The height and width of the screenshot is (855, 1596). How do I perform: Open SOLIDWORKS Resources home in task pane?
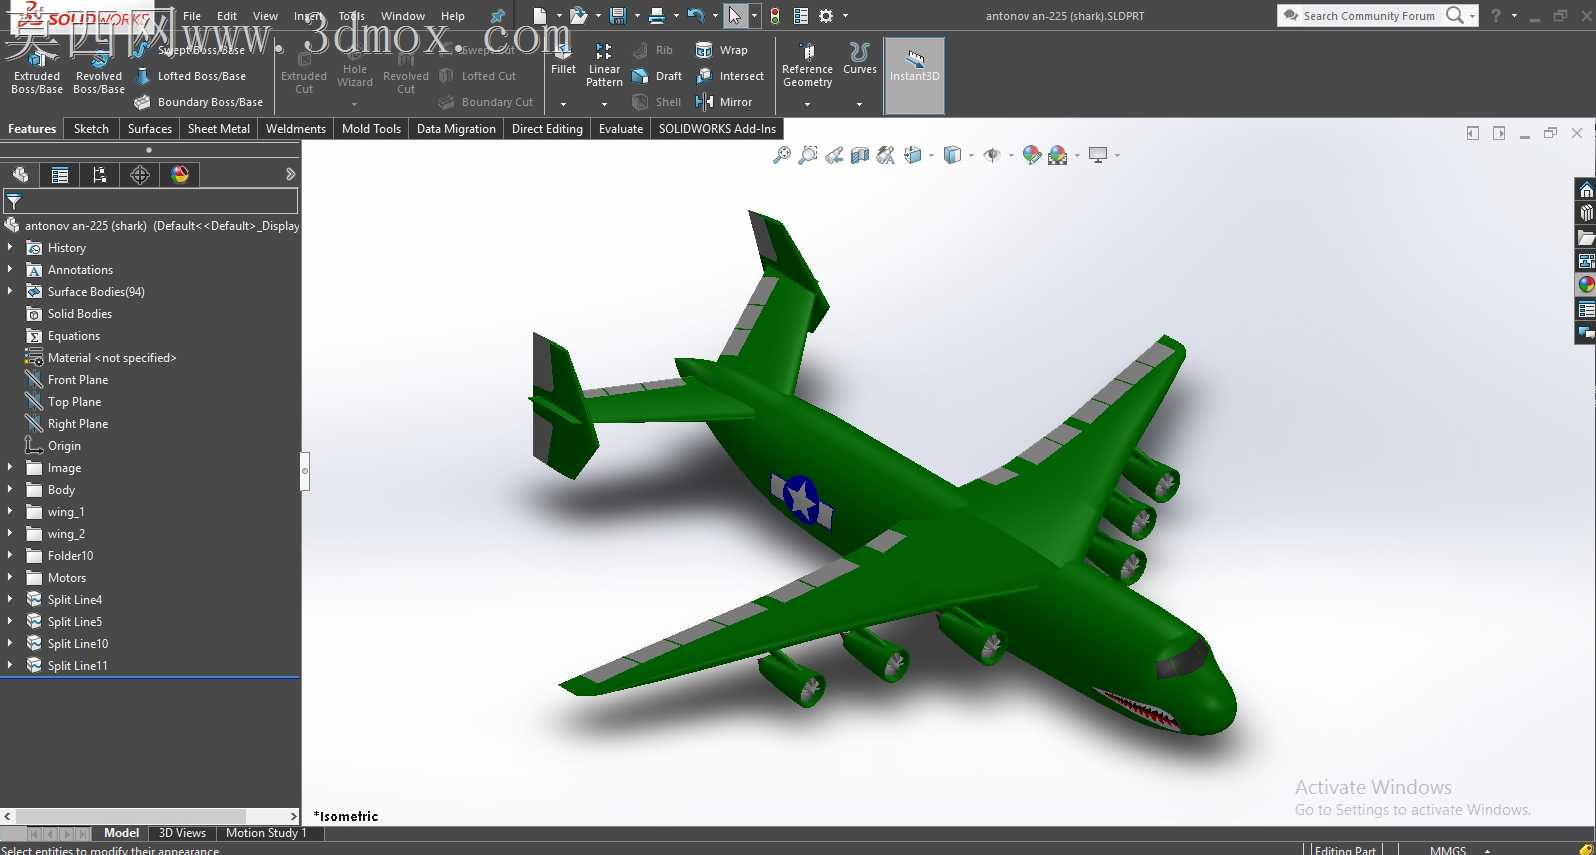pos(1586,190)
